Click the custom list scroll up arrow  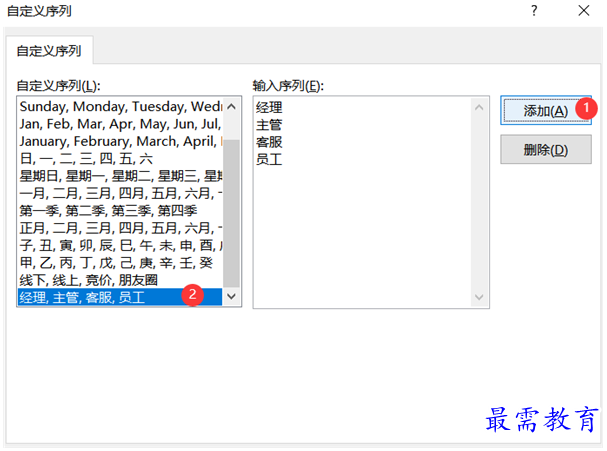[x=231, y=106]
